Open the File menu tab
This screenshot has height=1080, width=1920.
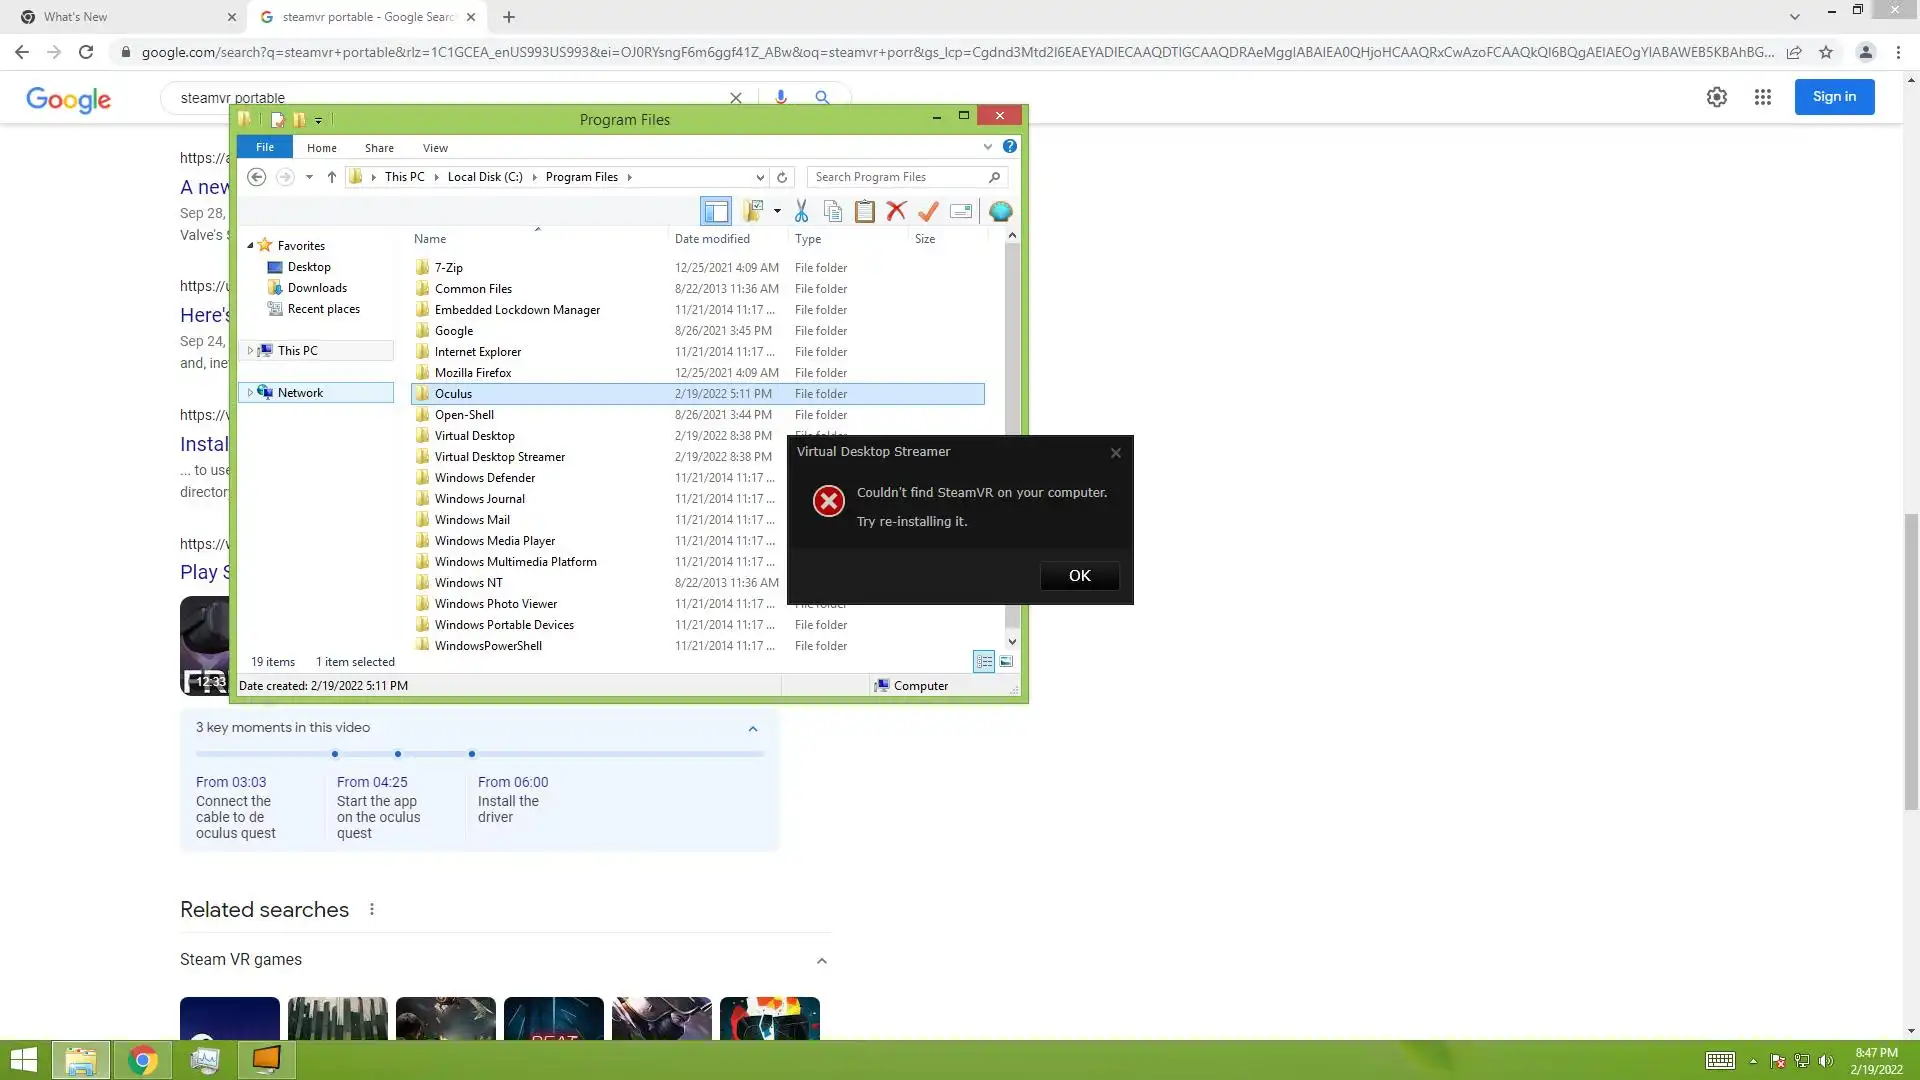[x=265, y=147]
